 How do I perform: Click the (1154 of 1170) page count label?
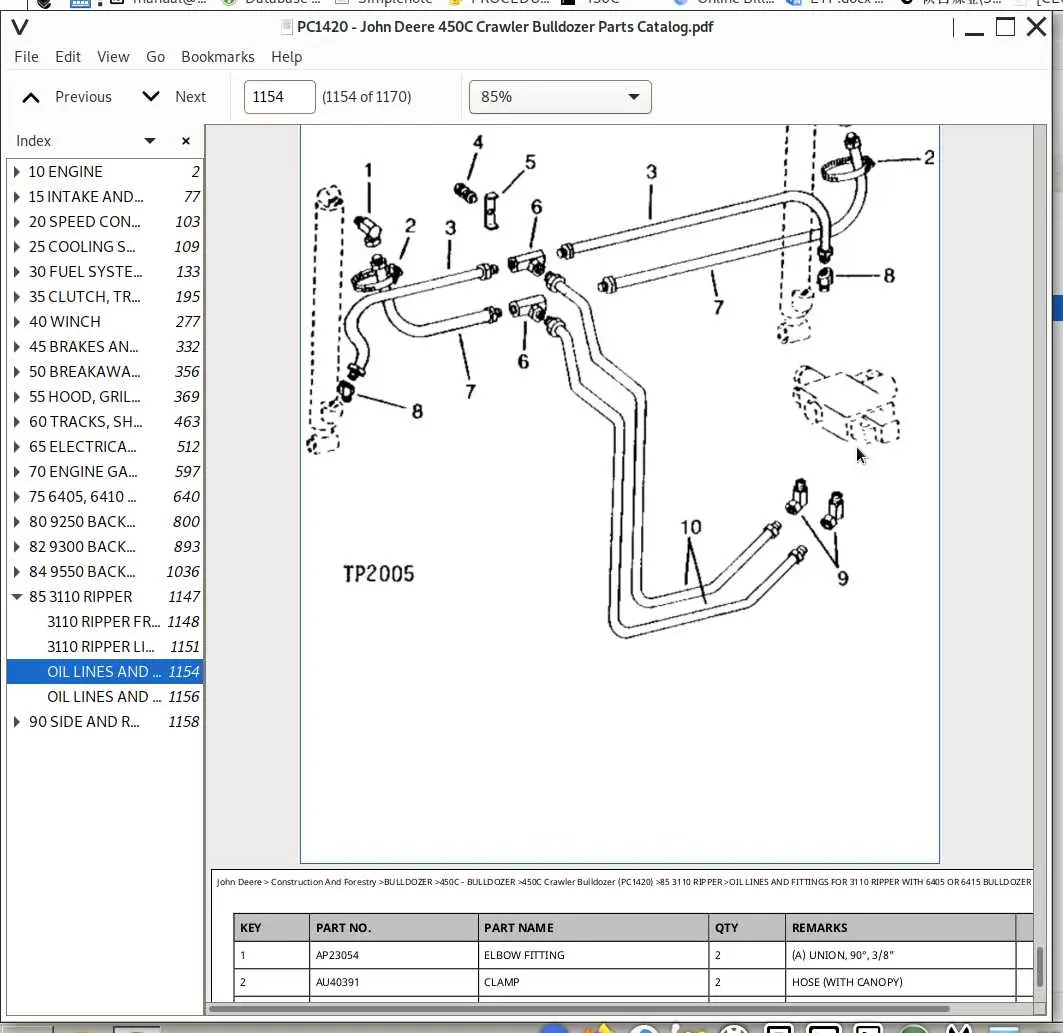[x=367, y=97]
